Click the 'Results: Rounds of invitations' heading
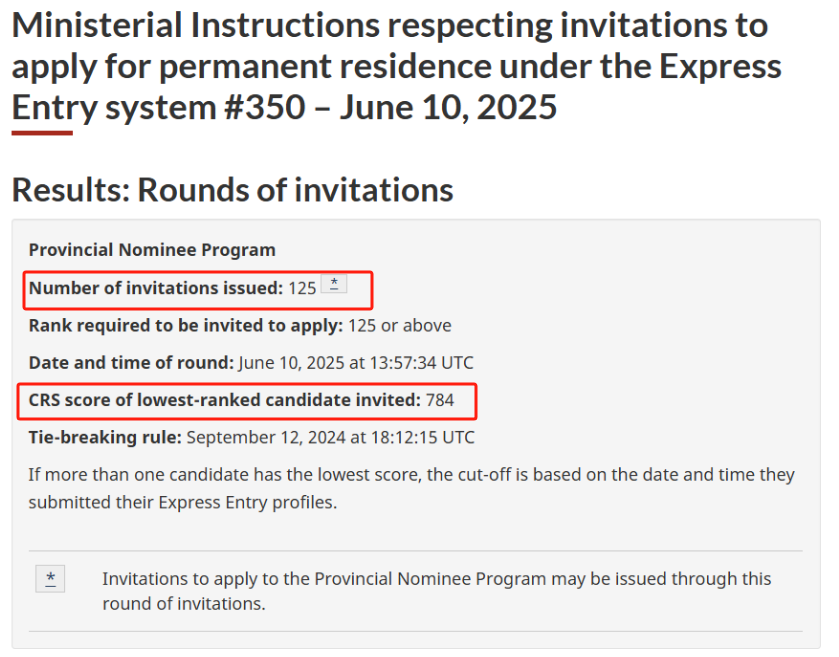Screen dimensions: 839x657 pos(233,190)
